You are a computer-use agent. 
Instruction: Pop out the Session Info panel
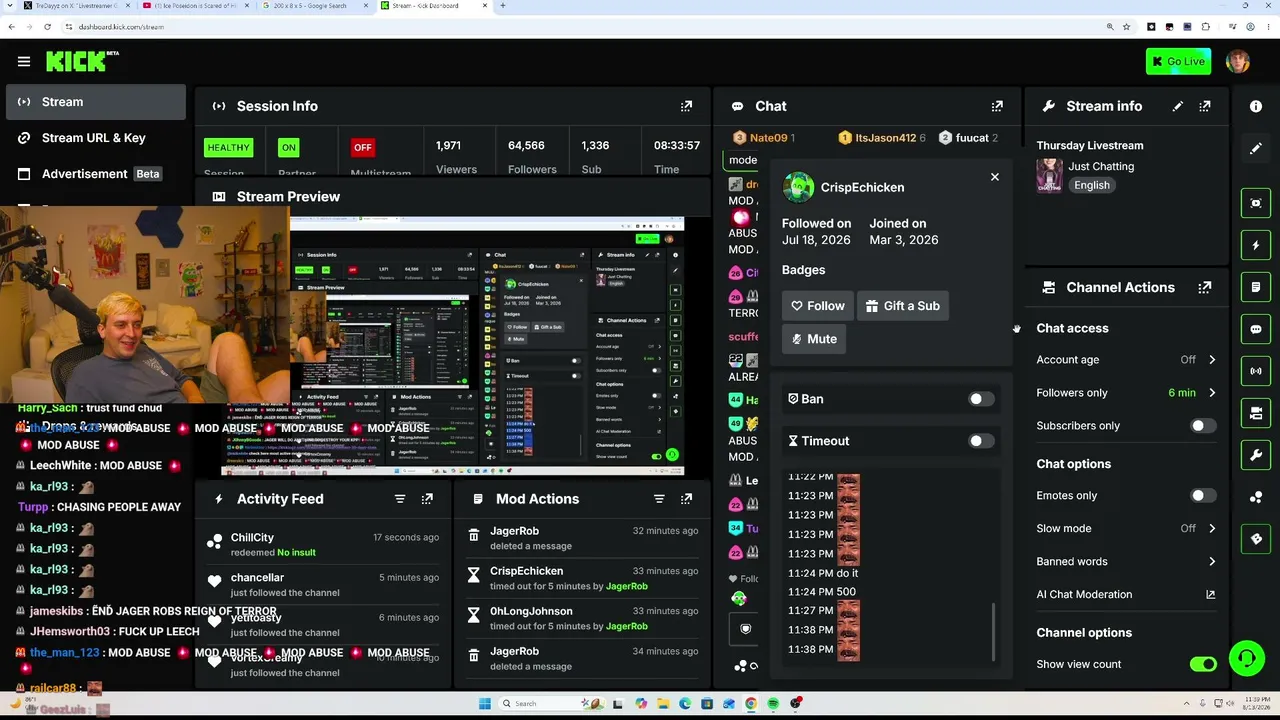pyautogui.click(x=686, y=106)
